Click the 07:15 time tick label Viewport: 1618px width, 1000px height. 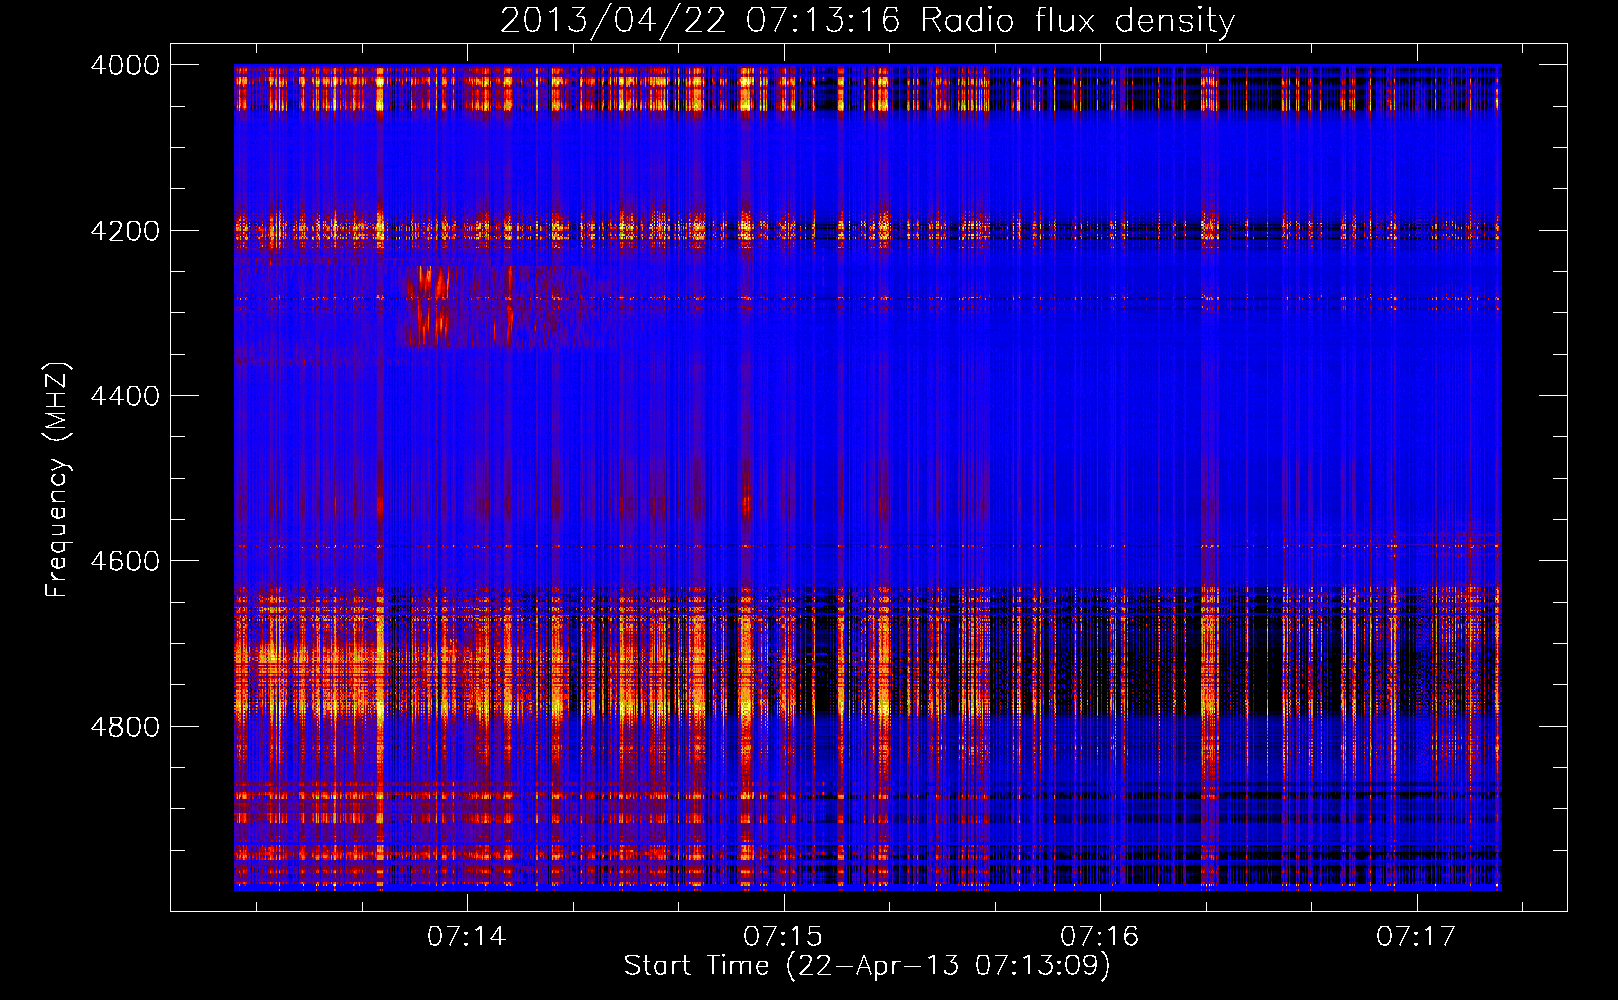783,937
